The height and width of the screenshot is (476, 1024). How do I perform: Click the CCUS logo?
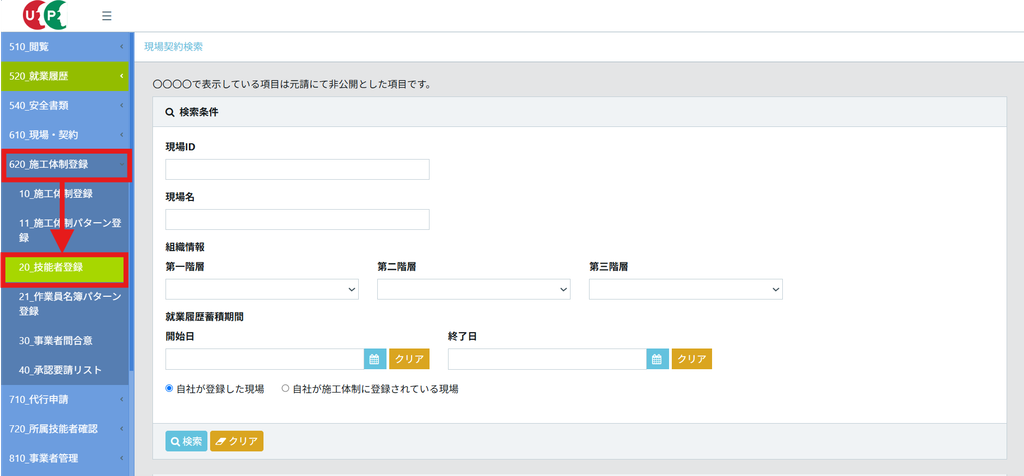[44, 15]
